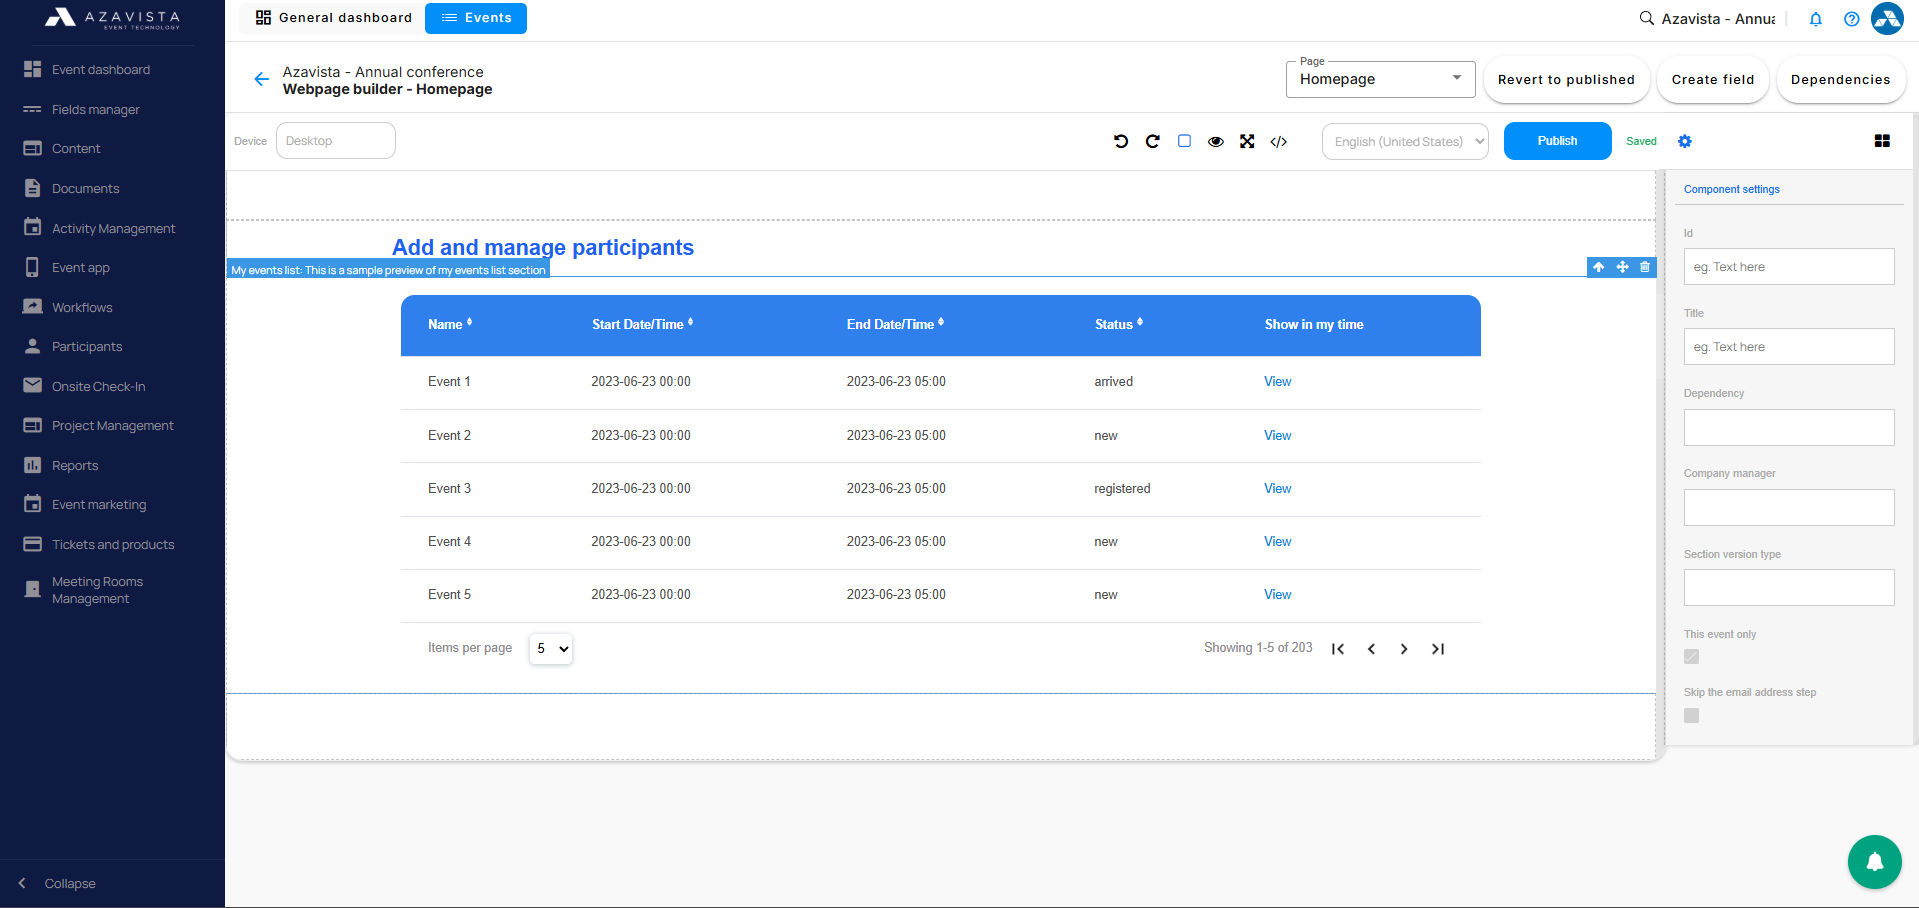Click the Onsite Check-In sidebar icon
This screenshot has width=1919, height=908.
tap(33, 386)
